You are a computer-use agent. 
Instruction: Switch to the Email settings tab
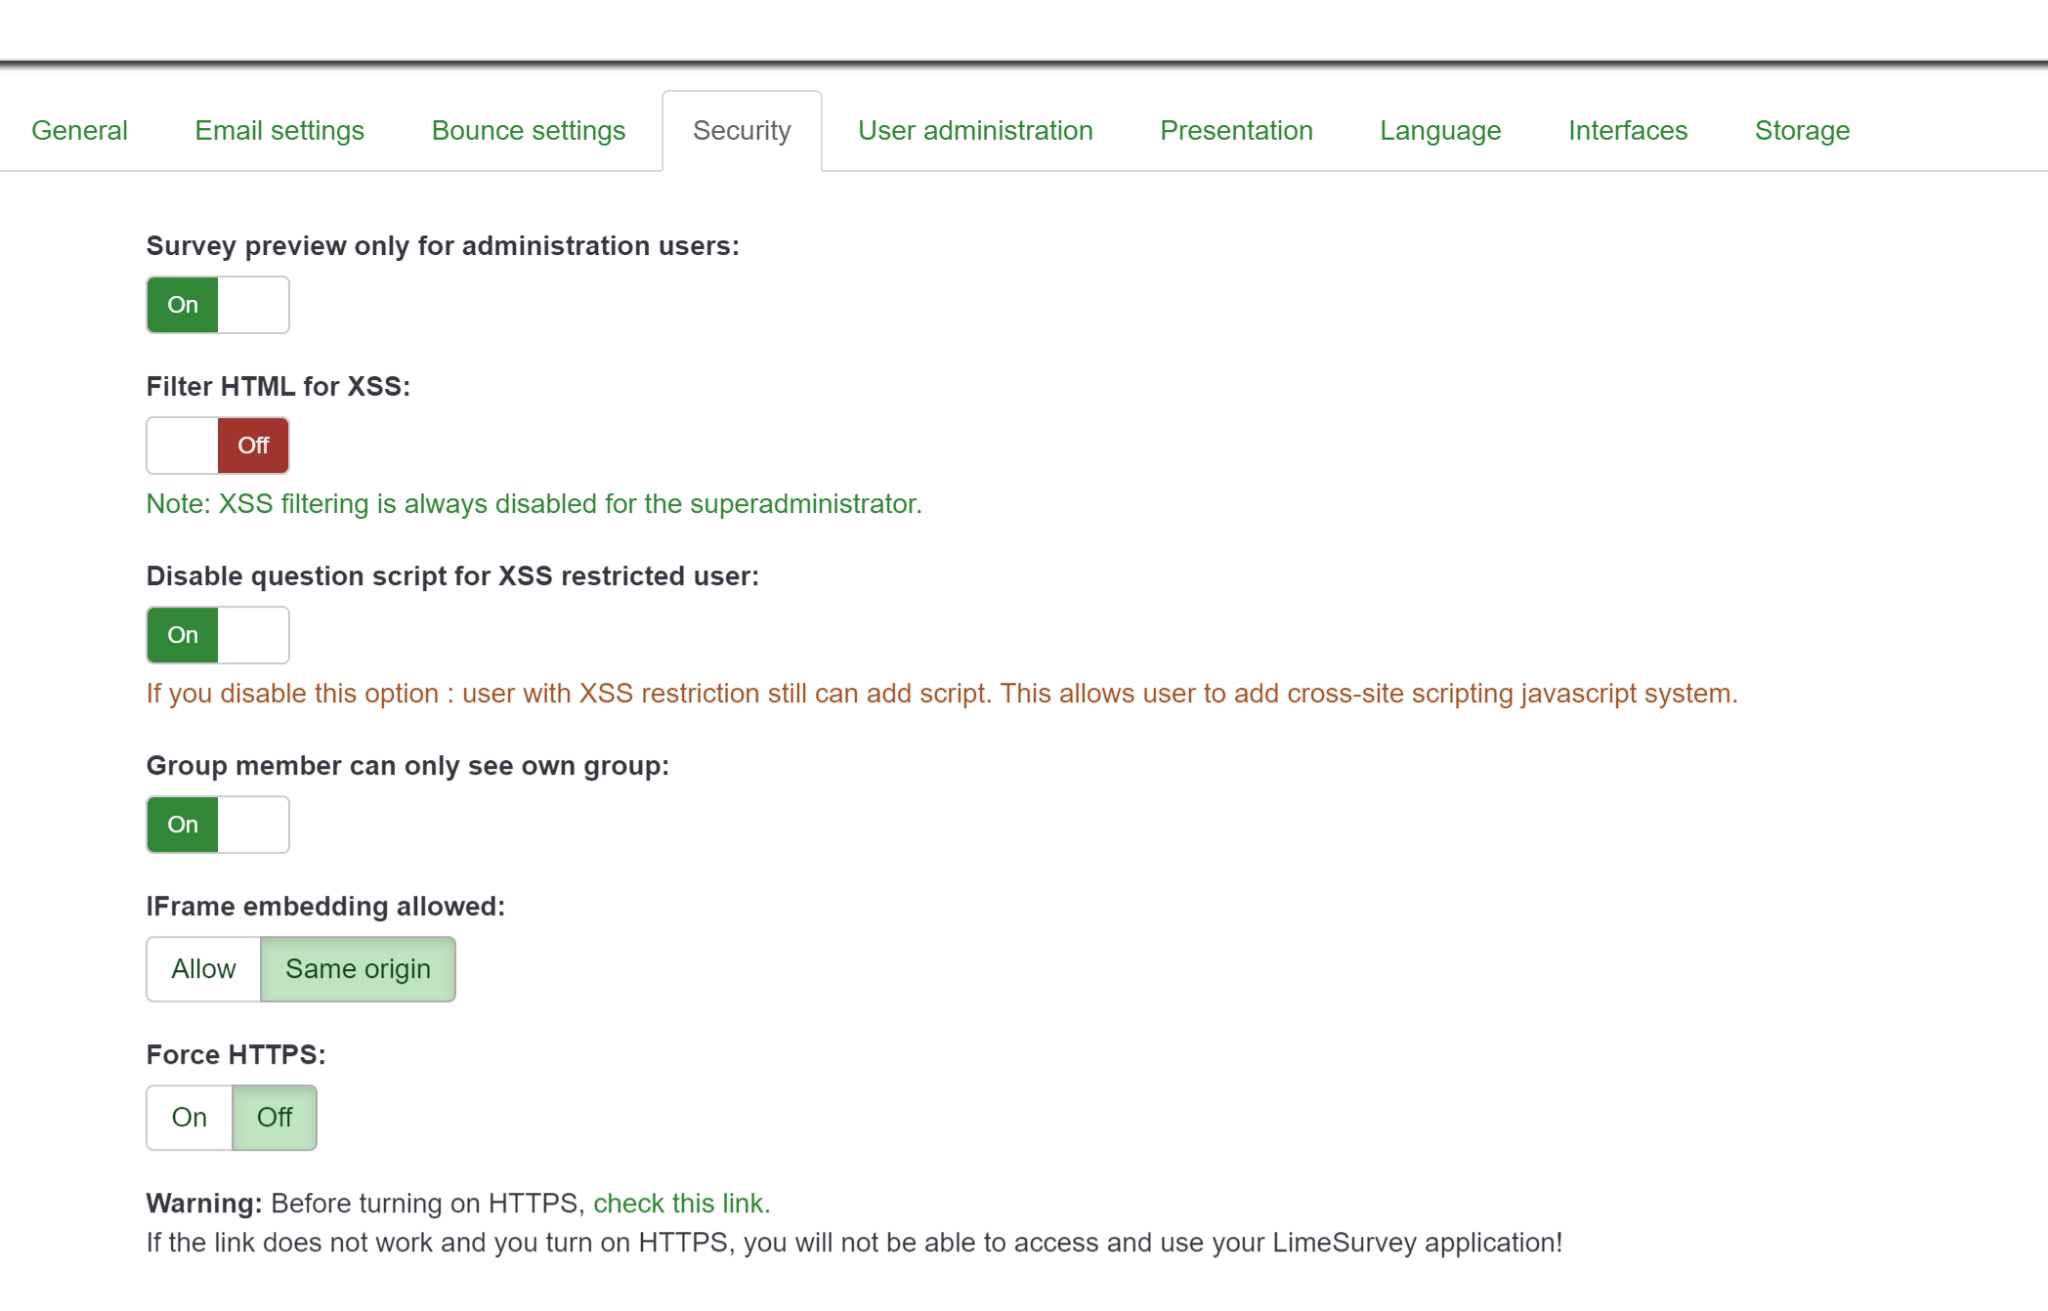pos(279,131)
